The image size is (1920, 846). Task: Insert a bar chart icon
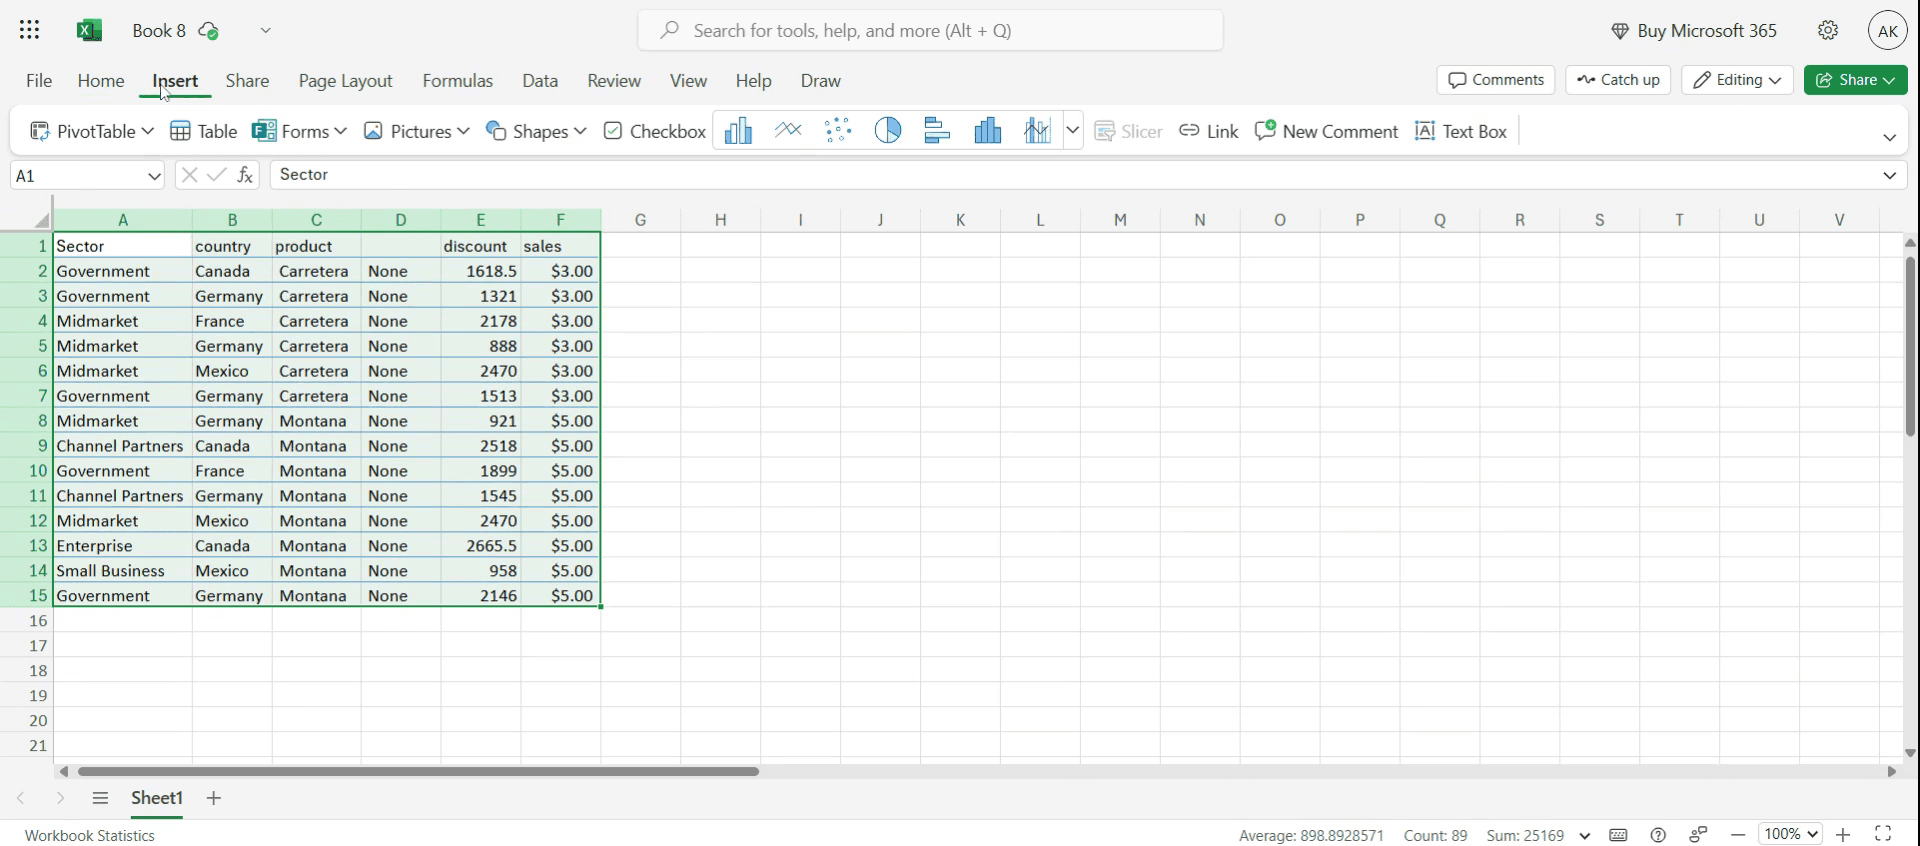coord(938,131)
